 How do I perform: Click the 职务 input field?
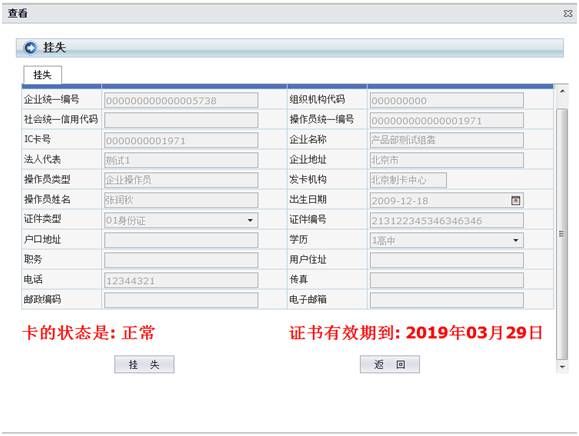(x=181, y=260)
